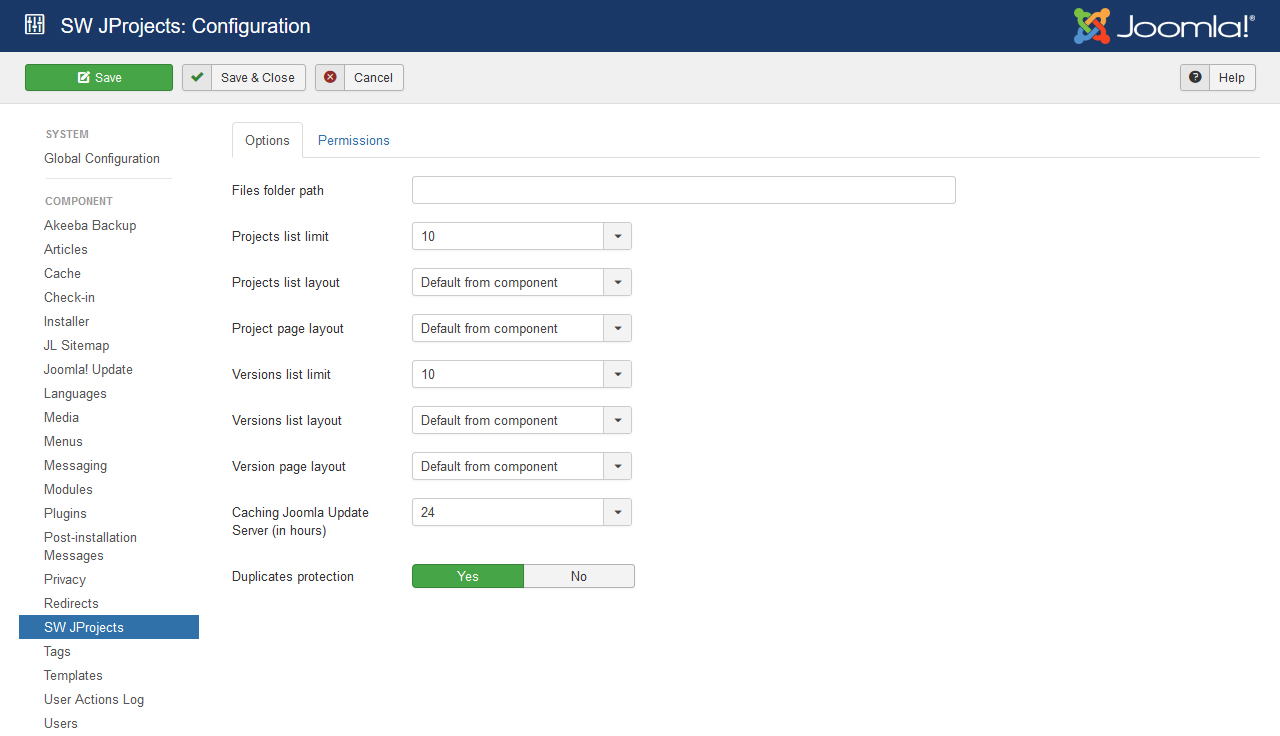Open the Projects list layout dropdown
Viewport: 1280px width, 736px height.
[522, 282]
